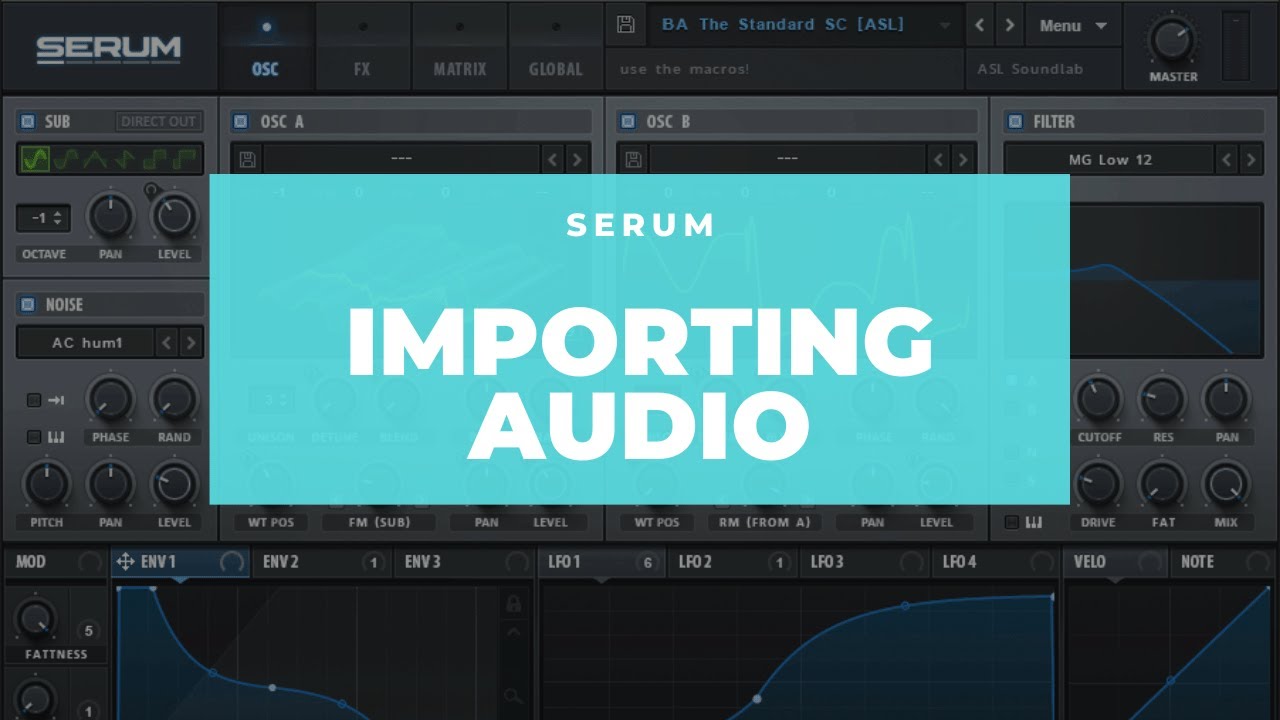
Task: Click the FATTNESS macro knob
Action: [x=35, y=621]
